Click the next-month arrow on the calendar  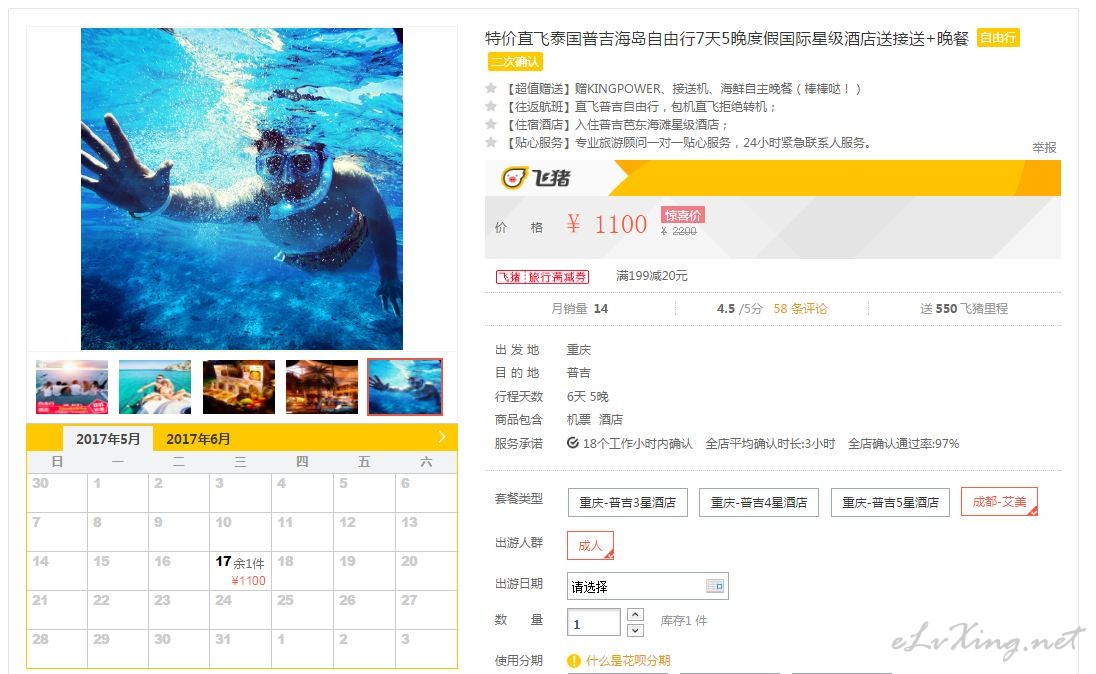tap(442, 437)
